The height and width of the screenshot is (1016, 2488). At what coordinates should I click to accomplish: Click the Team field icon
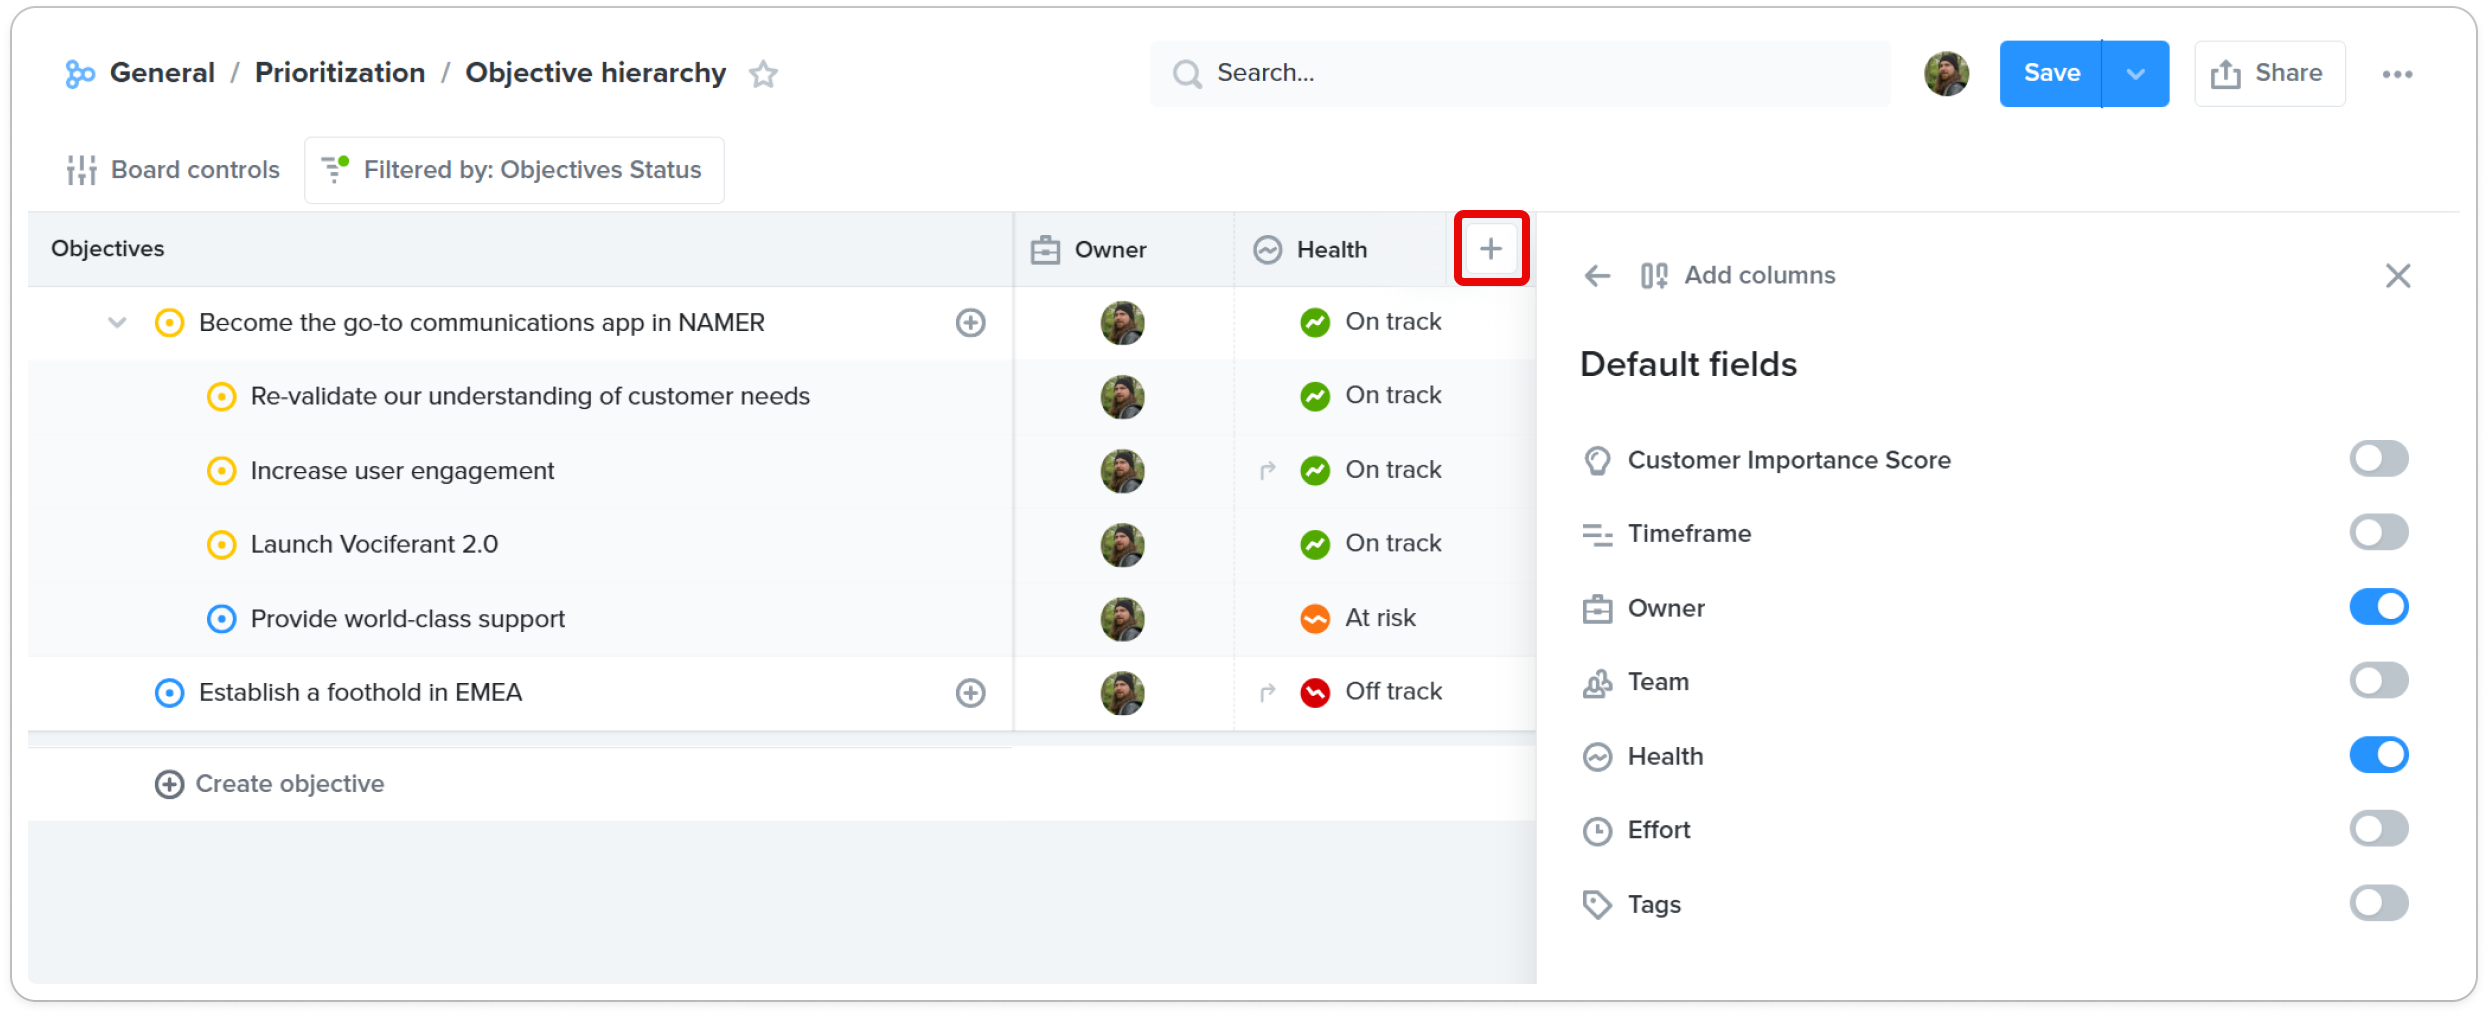point(1597,683)
